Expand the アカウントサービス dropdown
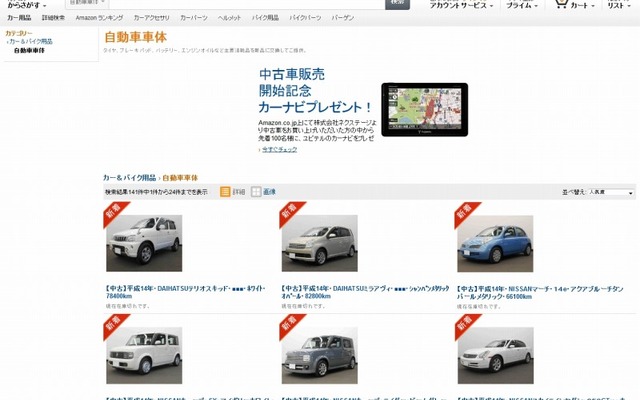Screen dimensions: 640x400 pos(461,5)
